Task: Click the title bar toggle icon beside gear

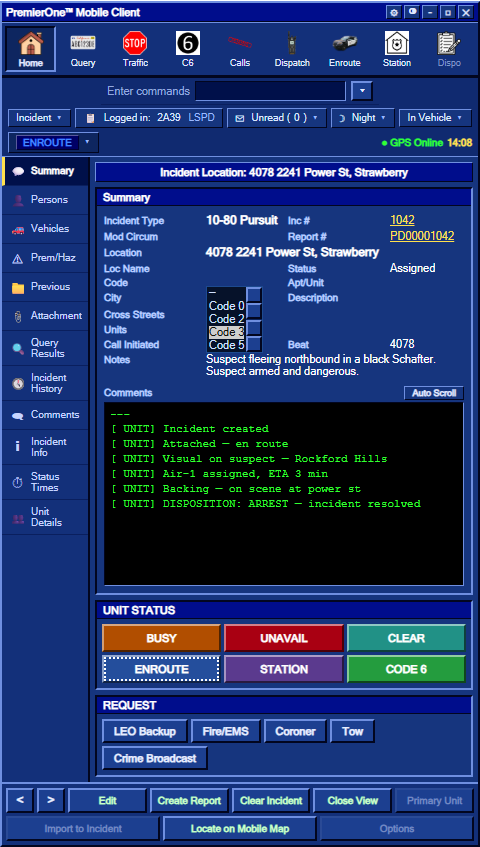Action: pyautogui.click(x=412, y=12)
